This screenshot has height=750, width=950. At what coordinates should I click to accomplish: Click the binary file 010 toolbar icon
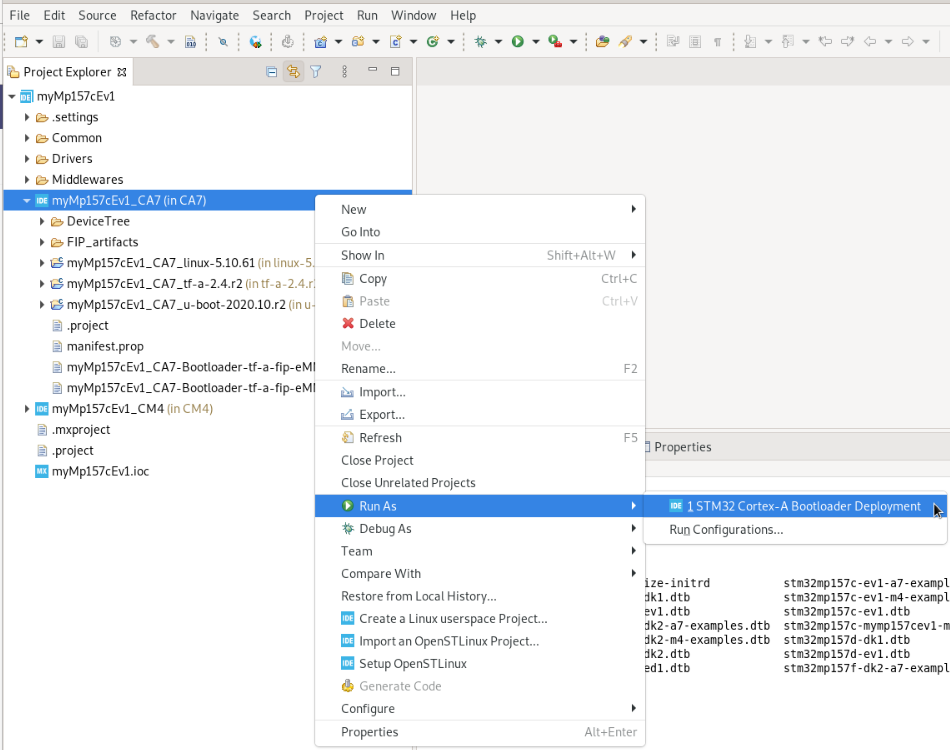(190, 41)
